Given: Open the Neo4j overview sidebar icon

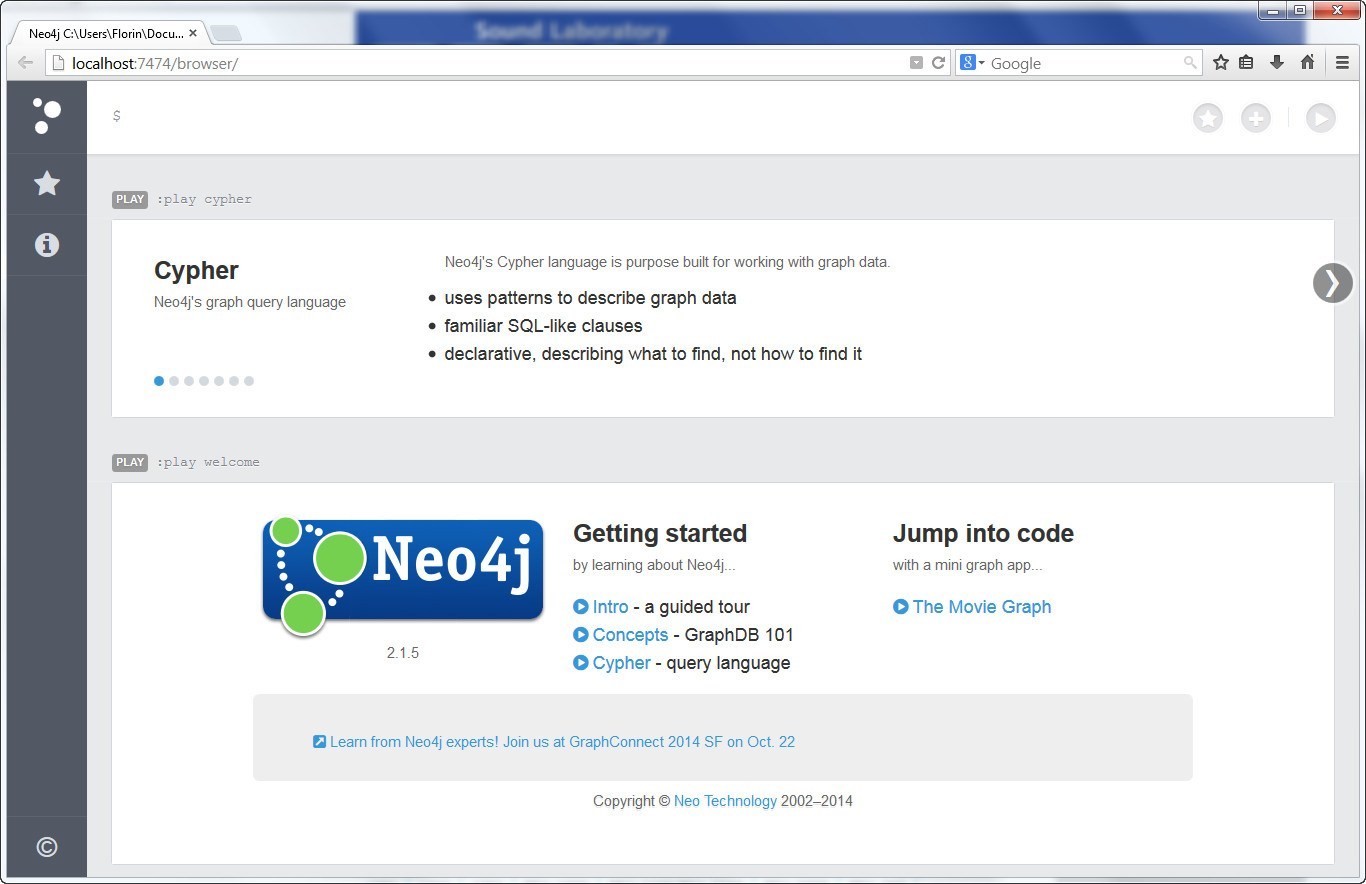Looking at the screenshot, I should 47,116.
